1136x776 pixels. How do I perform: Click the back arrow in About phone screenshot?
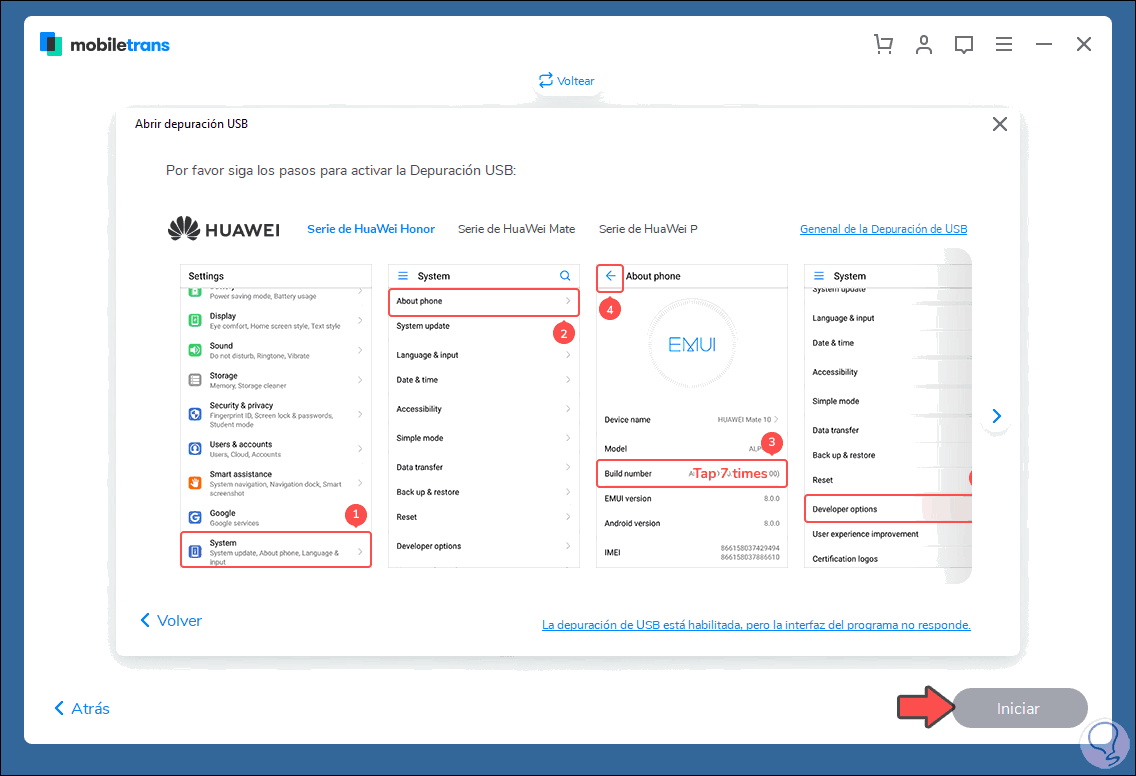[610, 276]
